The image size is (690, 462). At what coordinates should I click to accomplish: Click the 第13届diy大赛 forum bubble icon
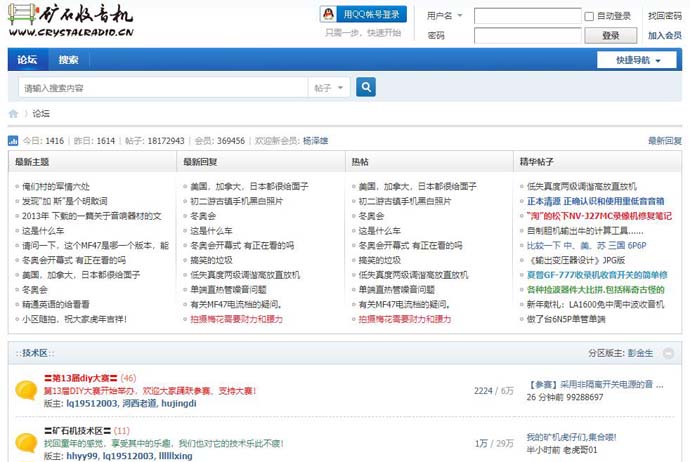(x=26, y=390)
